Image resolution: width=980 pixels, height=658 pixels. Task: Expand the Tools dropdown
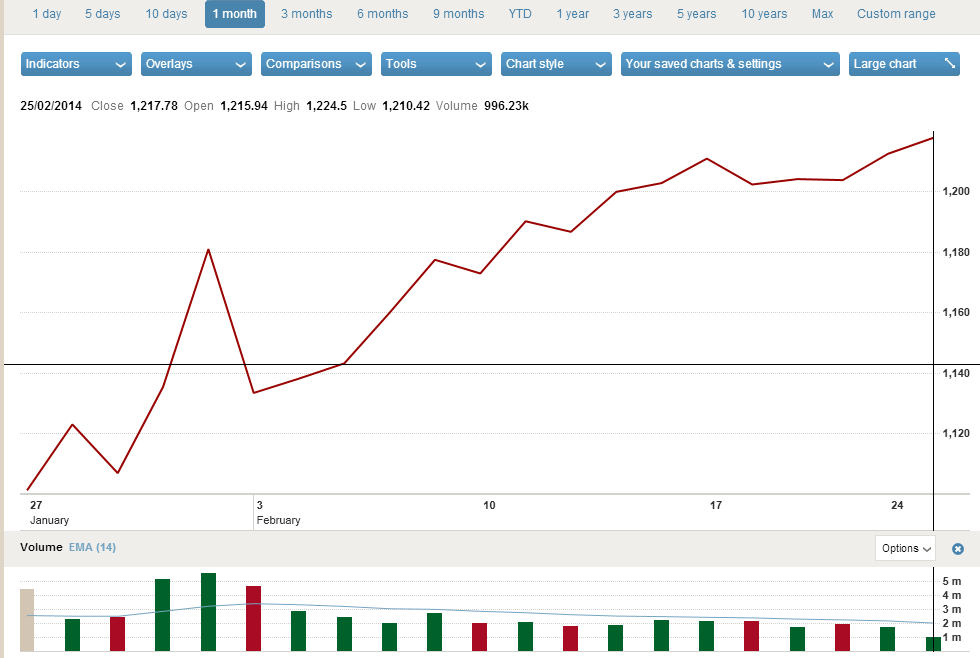tap(436, 64)
